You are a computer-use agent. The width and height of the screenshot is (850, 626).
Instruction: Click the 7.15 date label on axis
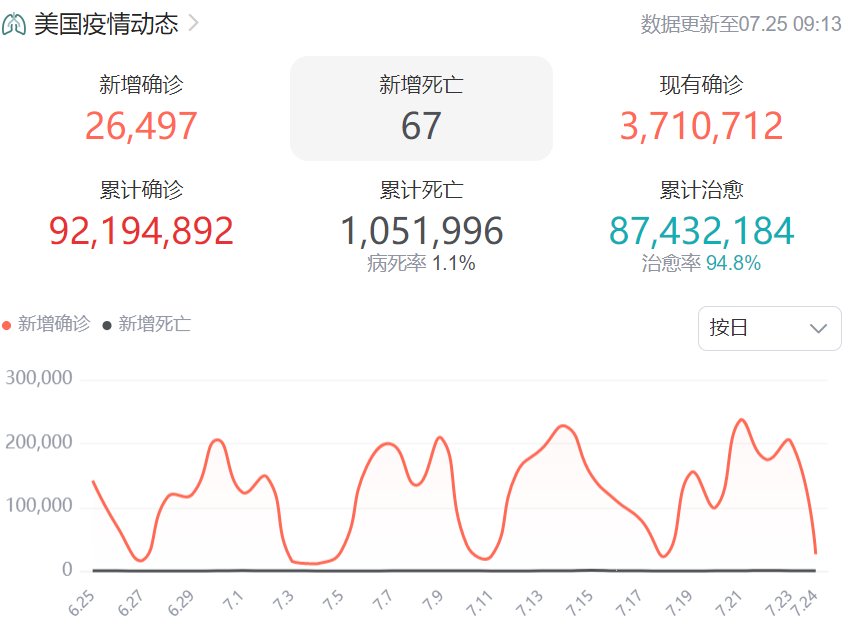tap(580, 603)
